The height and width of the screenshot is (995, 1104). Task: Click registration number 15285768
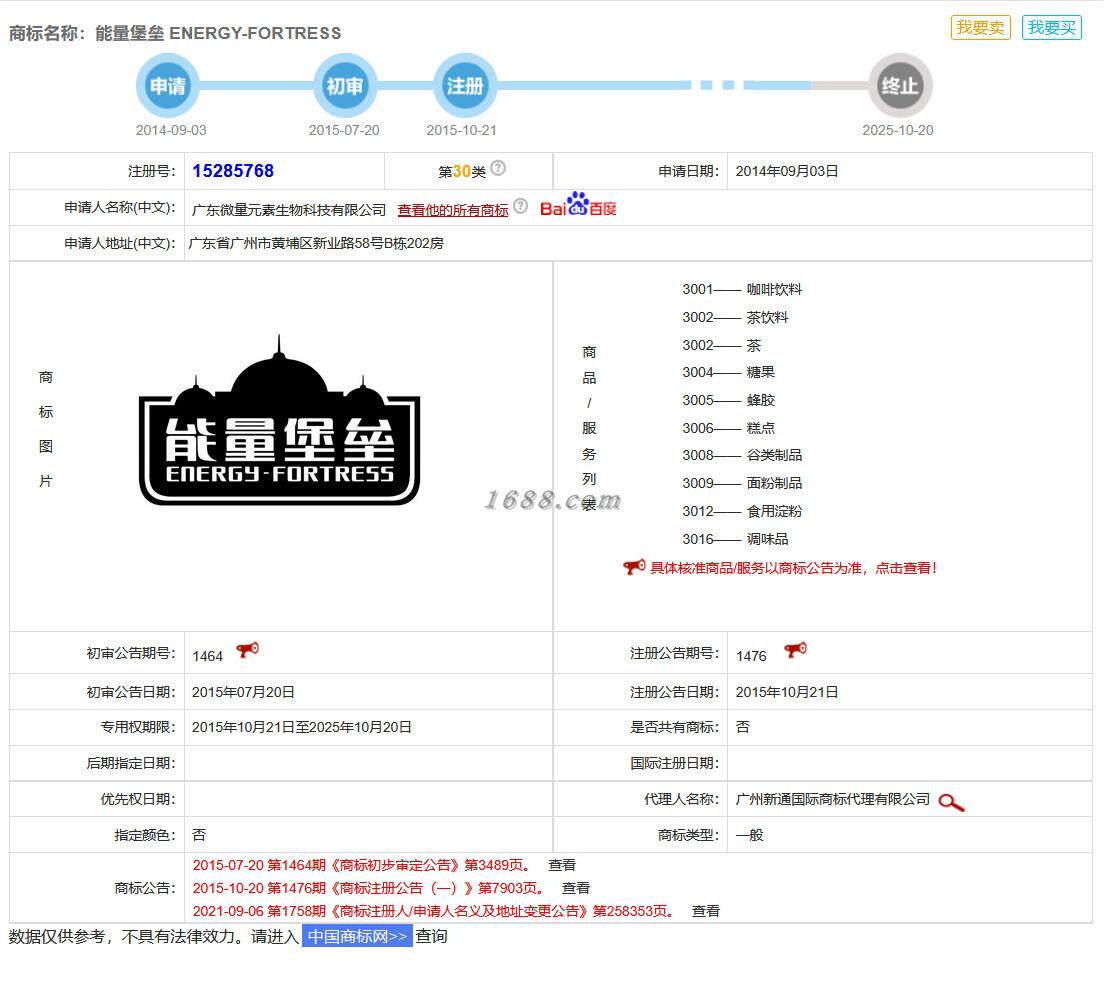[x=233, y=171]
